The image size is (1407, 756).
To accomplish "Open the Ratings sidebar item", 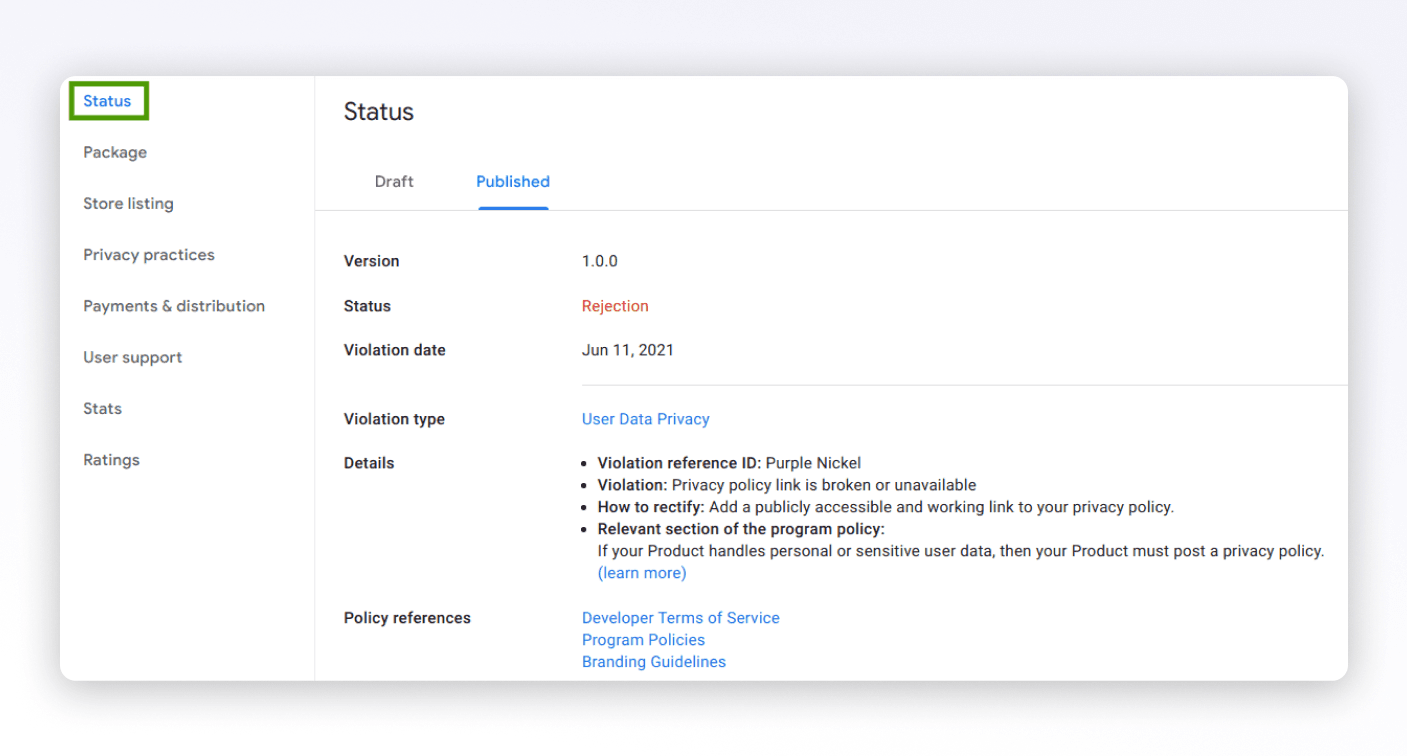I will pos(111,460).
